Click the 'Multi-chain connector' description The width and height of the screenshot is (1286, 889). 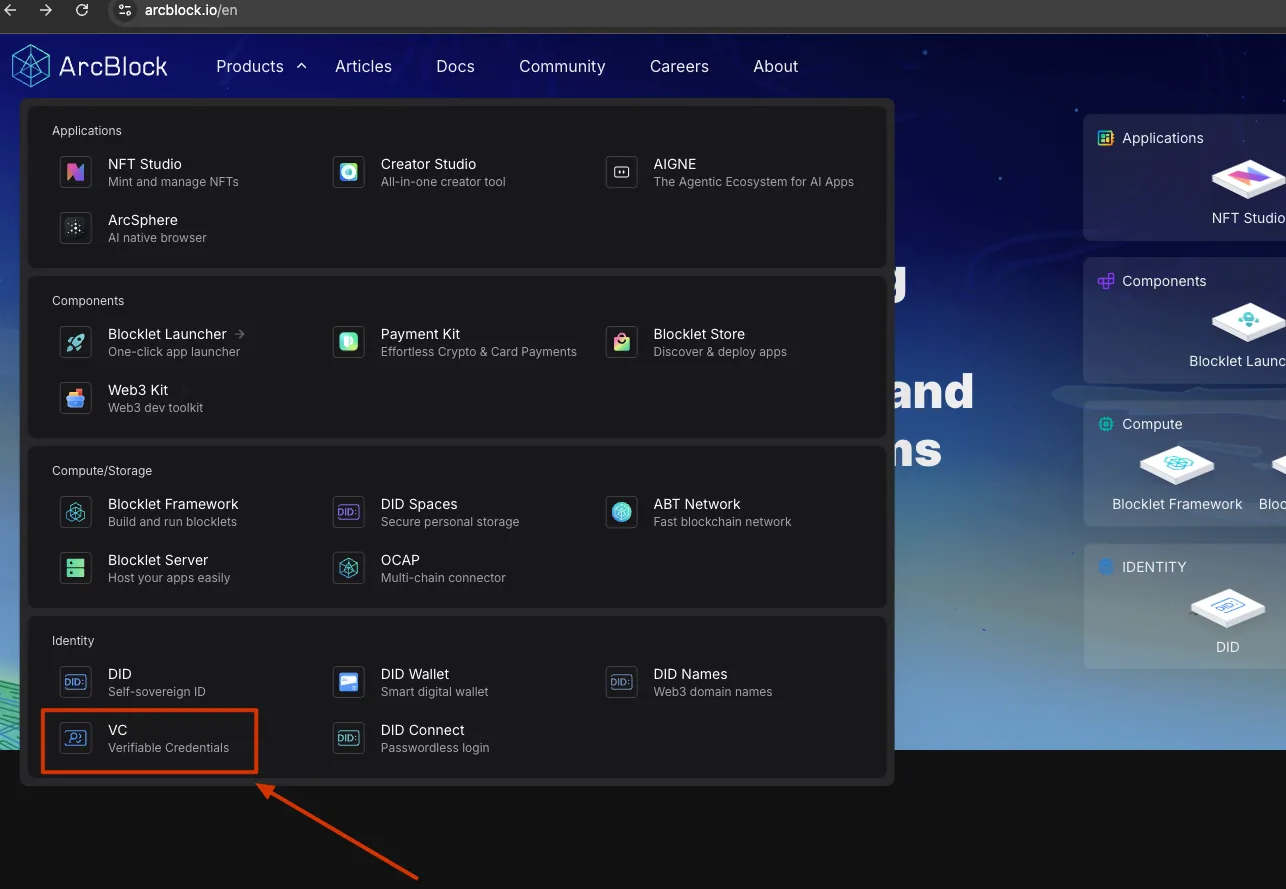pos(443,578)
